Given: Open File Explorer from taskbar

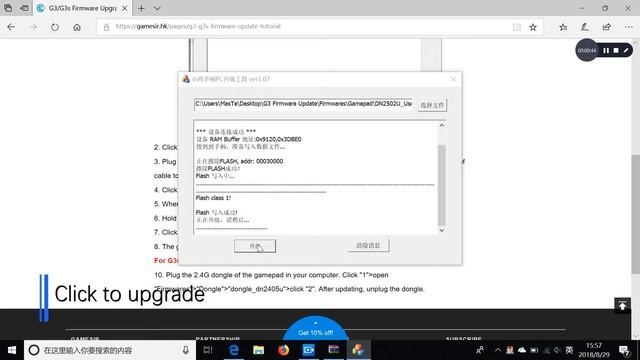Looking at the screenshot, I should (x=258, y=350).
